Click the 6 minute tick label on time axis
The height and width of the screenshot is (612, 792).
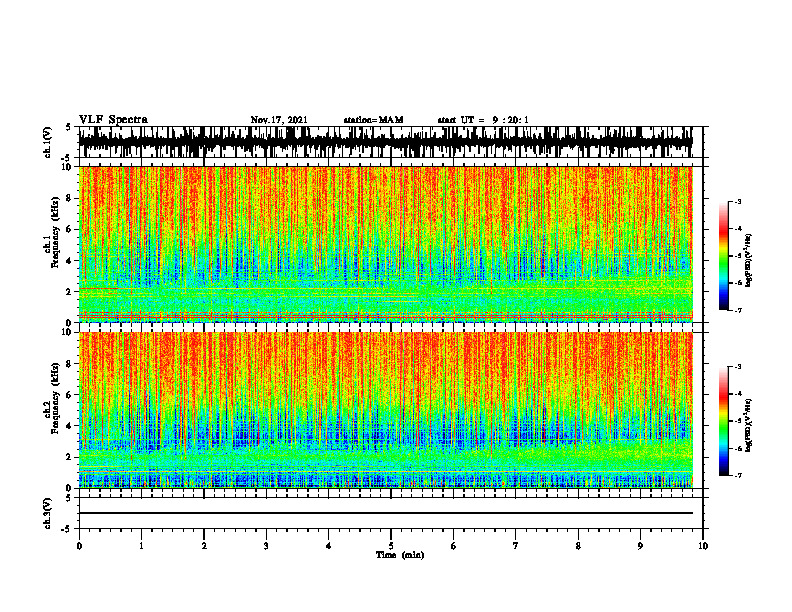(454, 546)
